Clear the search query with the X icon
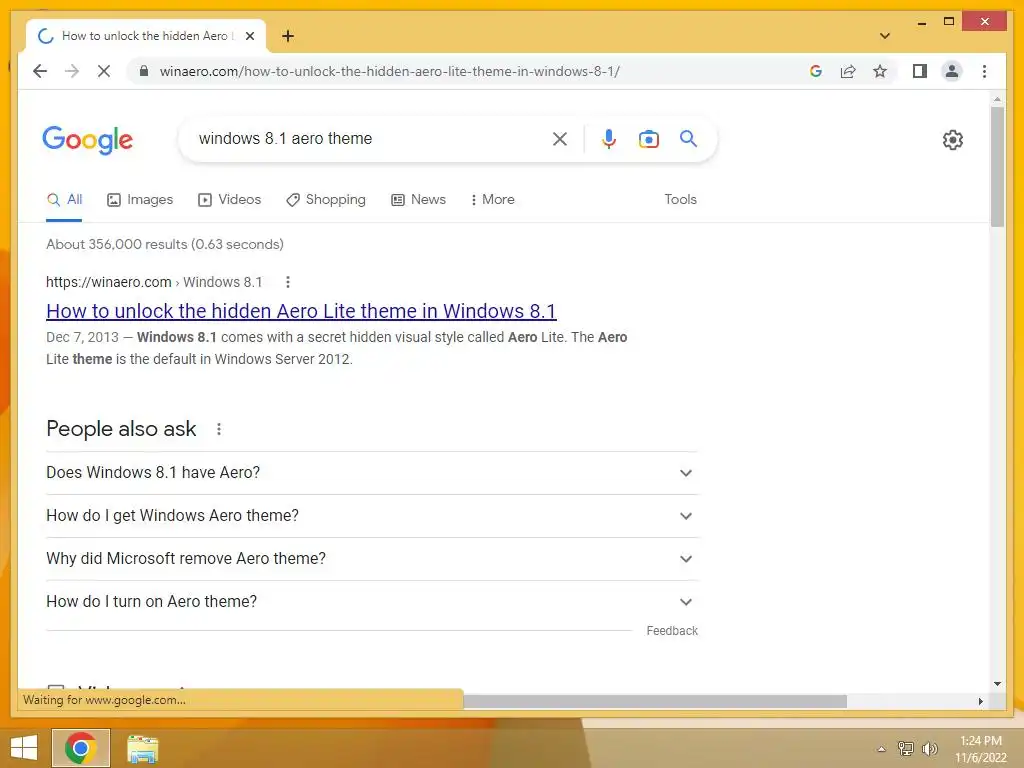Screen dimensions: 1024x768 [x=560, y=138]
